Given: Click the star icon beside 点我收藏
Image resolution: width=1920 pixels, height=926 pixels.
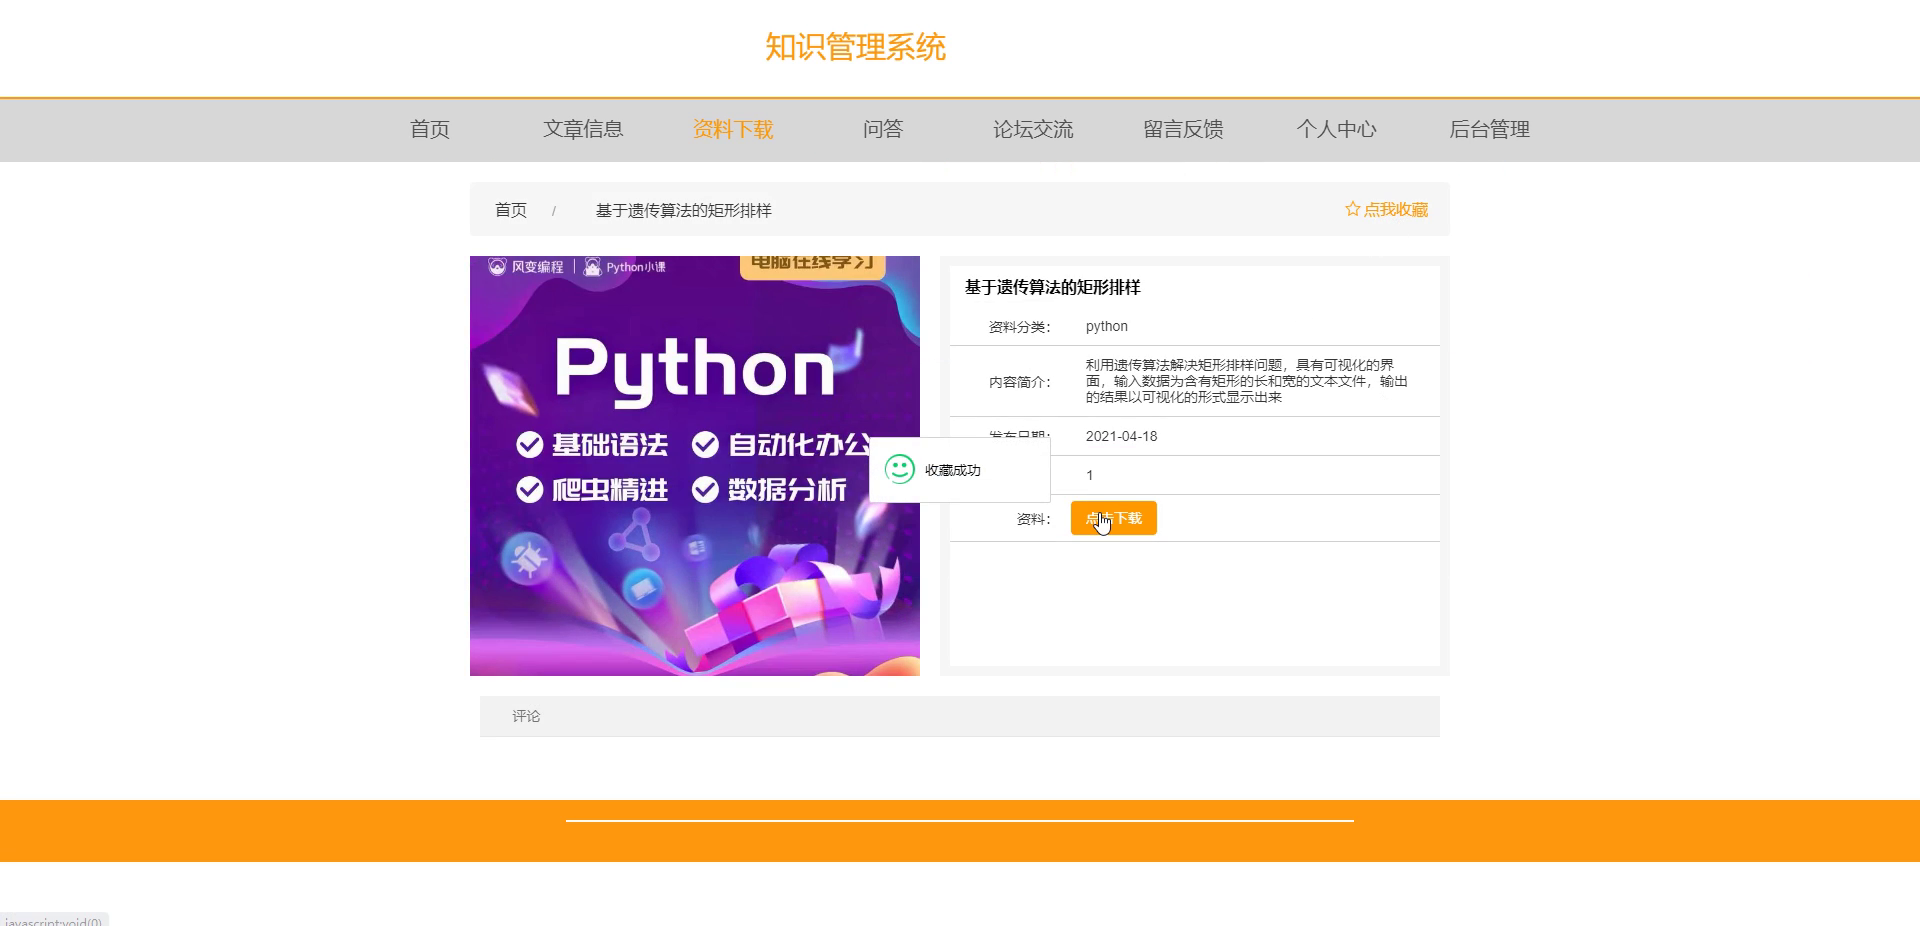Looking at the screenshot, I should 1353,209.
